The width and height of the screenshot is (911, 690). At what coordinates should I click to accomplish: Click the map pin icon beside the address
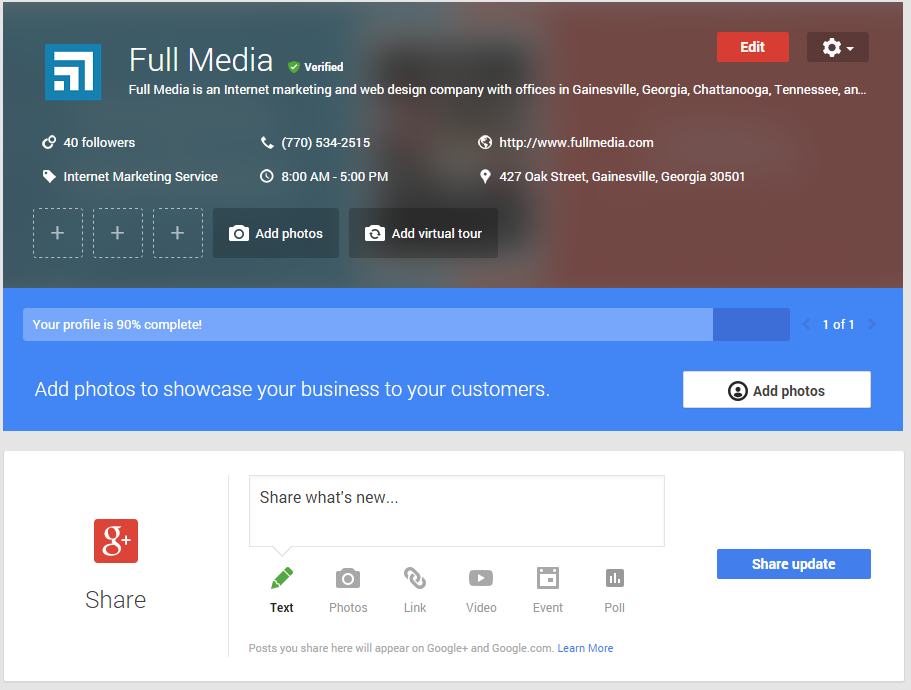[485, 177]
